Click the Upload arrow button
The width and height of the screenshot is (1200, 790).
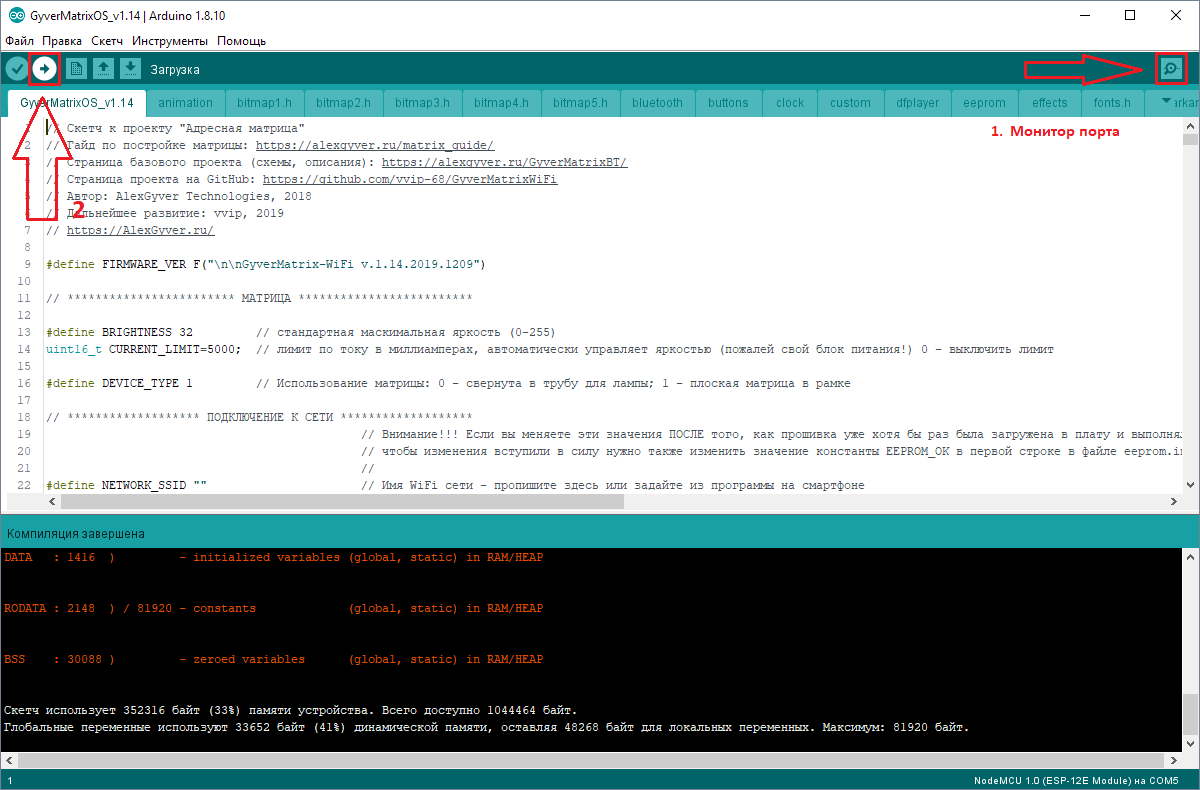[x=45, y=68]
